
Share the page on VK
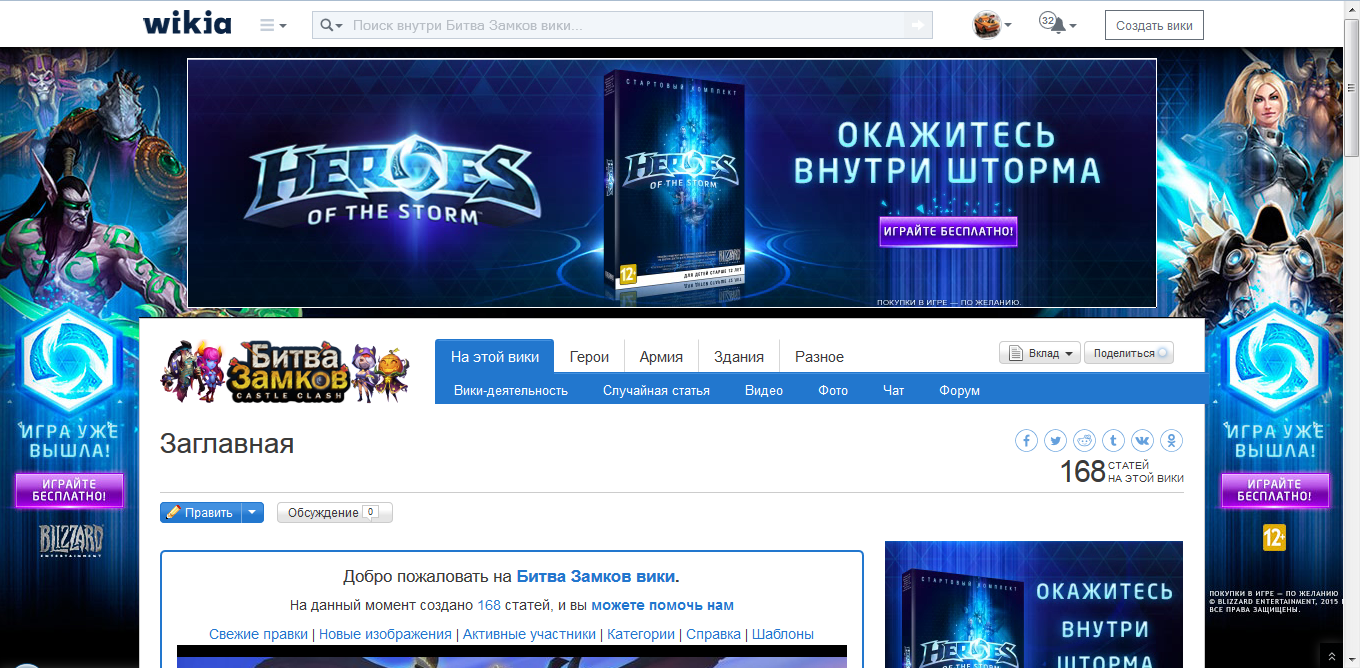(1143, 440)
